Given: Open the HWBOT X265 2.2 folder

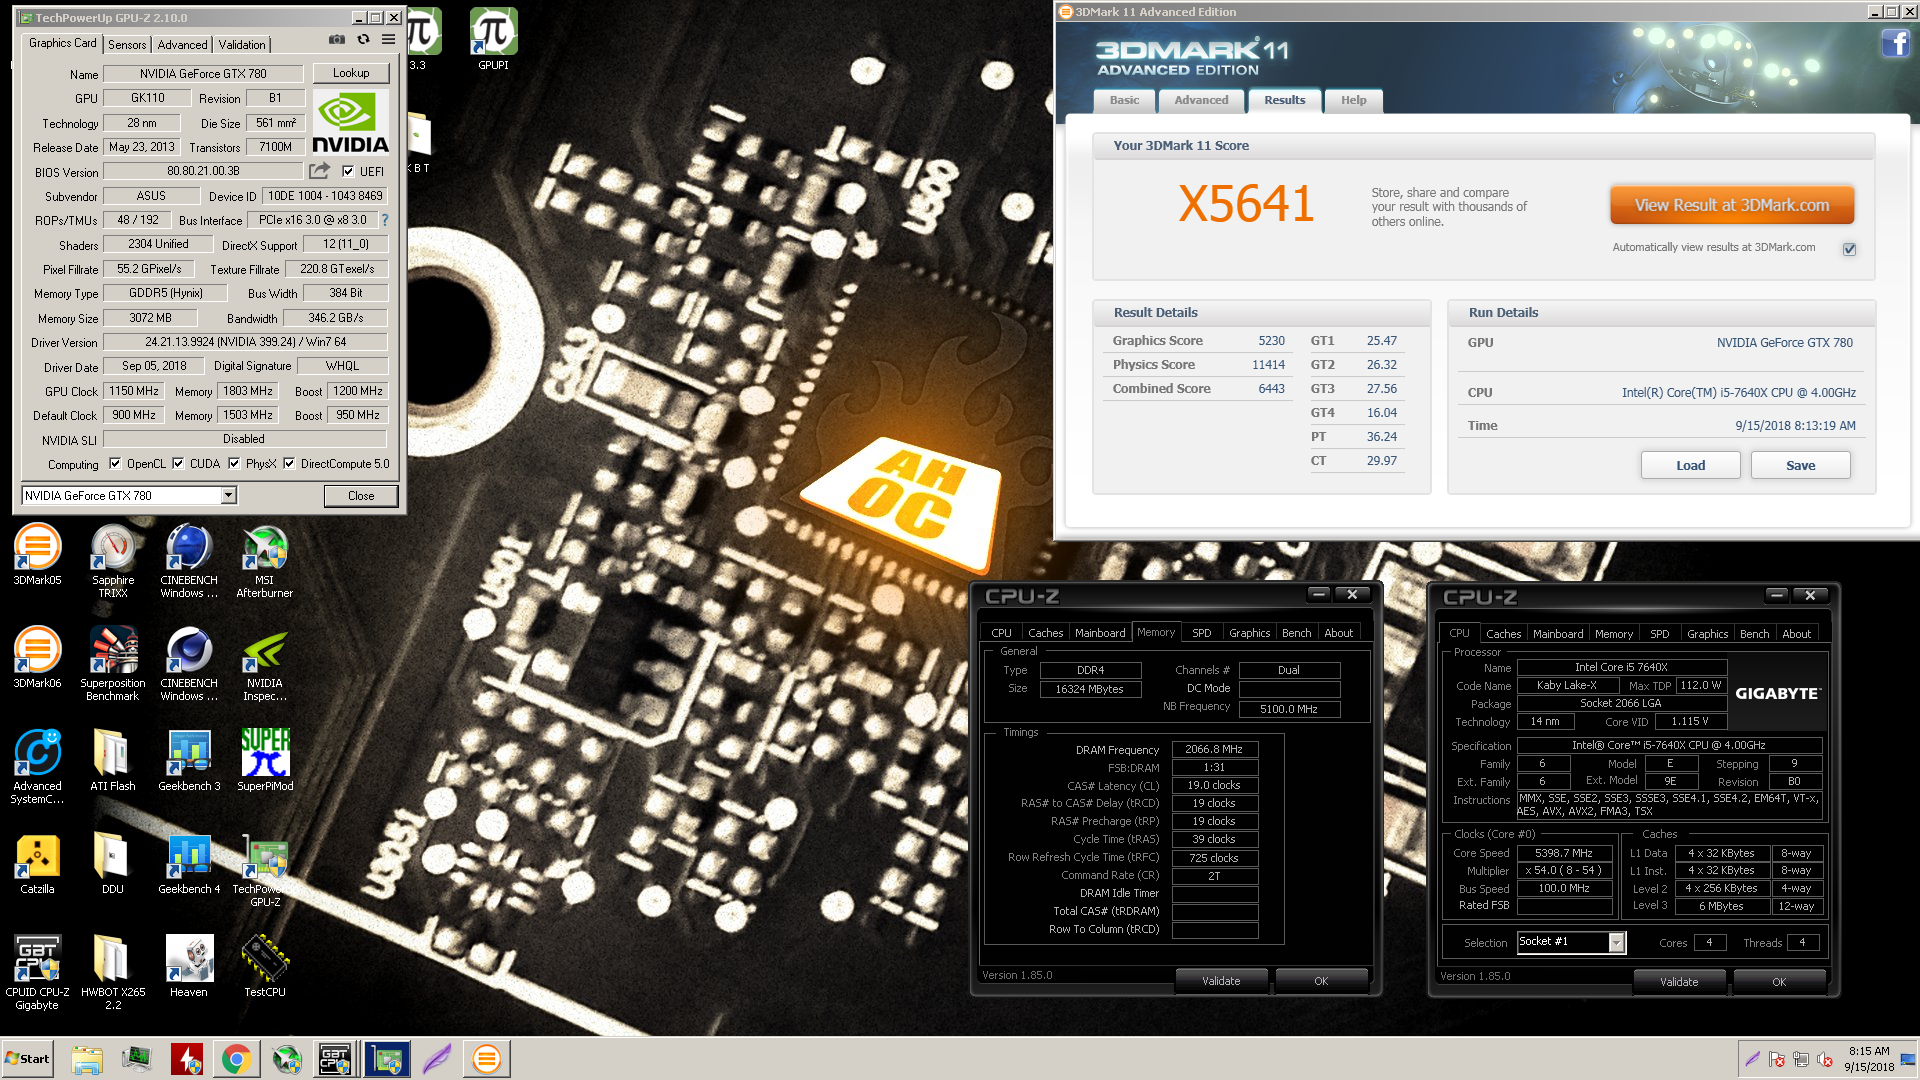Looking at the screenshot, I should 113,973.
